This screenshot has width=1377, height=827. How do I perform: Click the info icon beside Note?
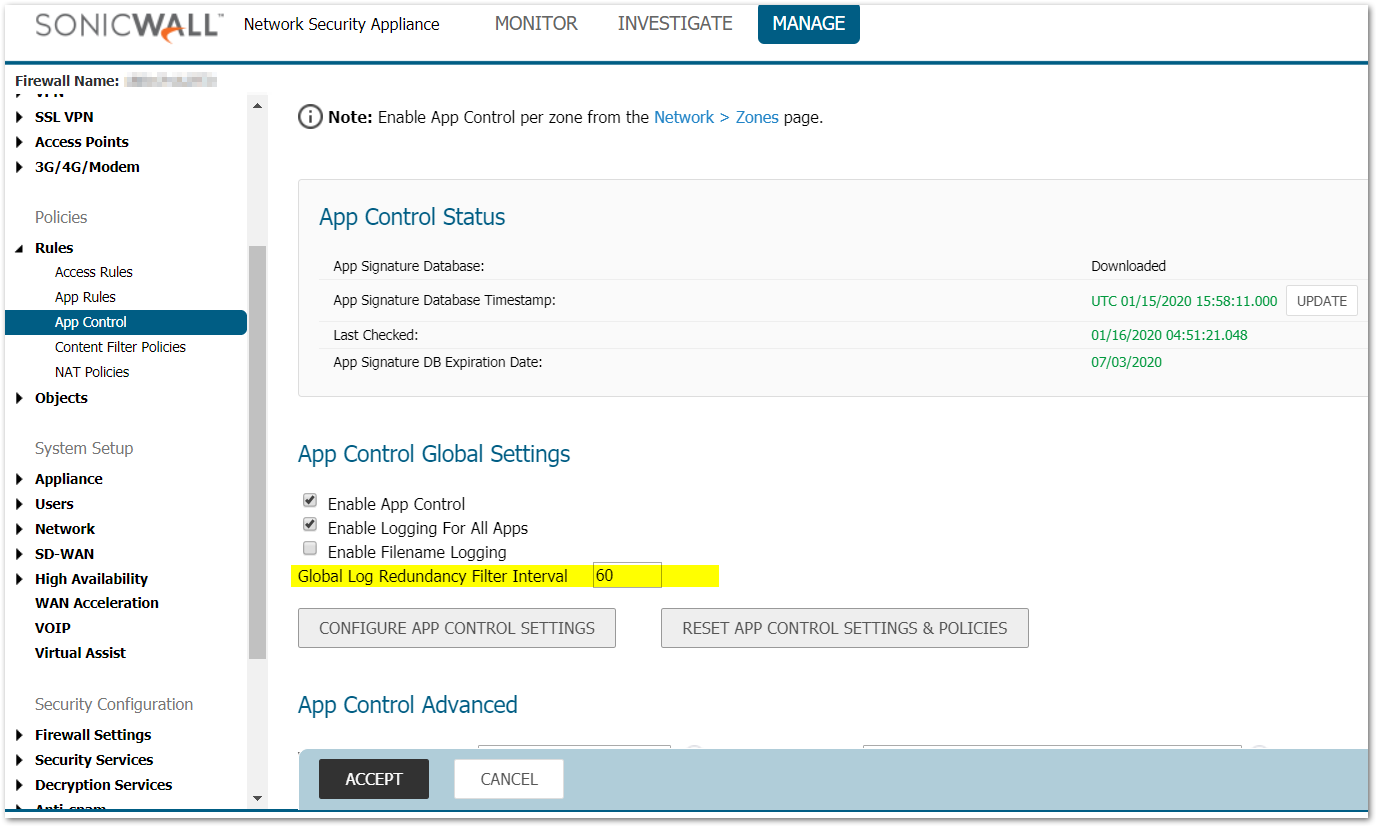click(x=311, y=117)
